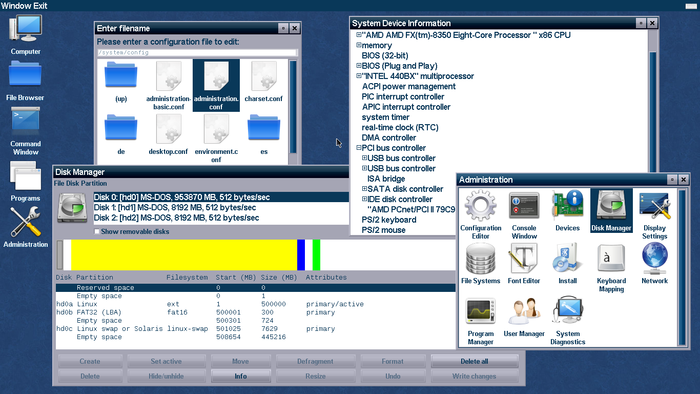The width and height of the screenshot is (700, 394).
Task: Launch System Diagnostics icon
Action: click(567, 320)
